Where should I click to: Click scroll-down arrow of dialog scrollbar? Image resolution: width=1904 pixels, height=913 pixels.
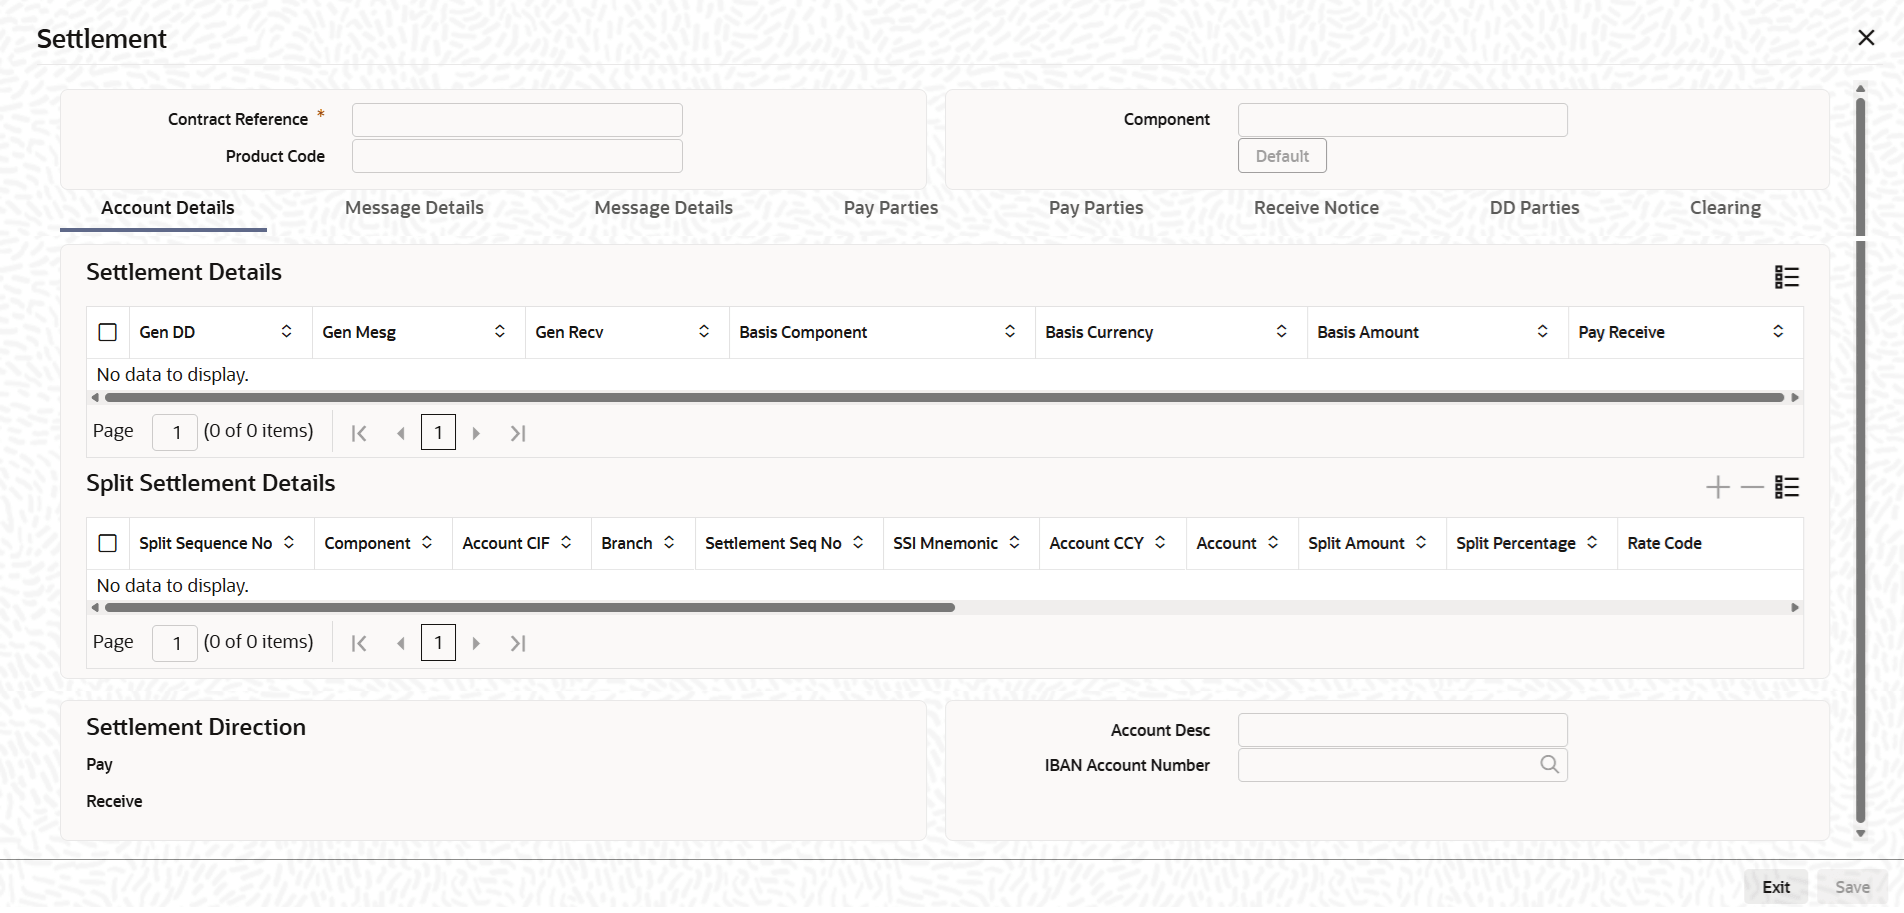pyautogui.click(x=1860, y=833)
